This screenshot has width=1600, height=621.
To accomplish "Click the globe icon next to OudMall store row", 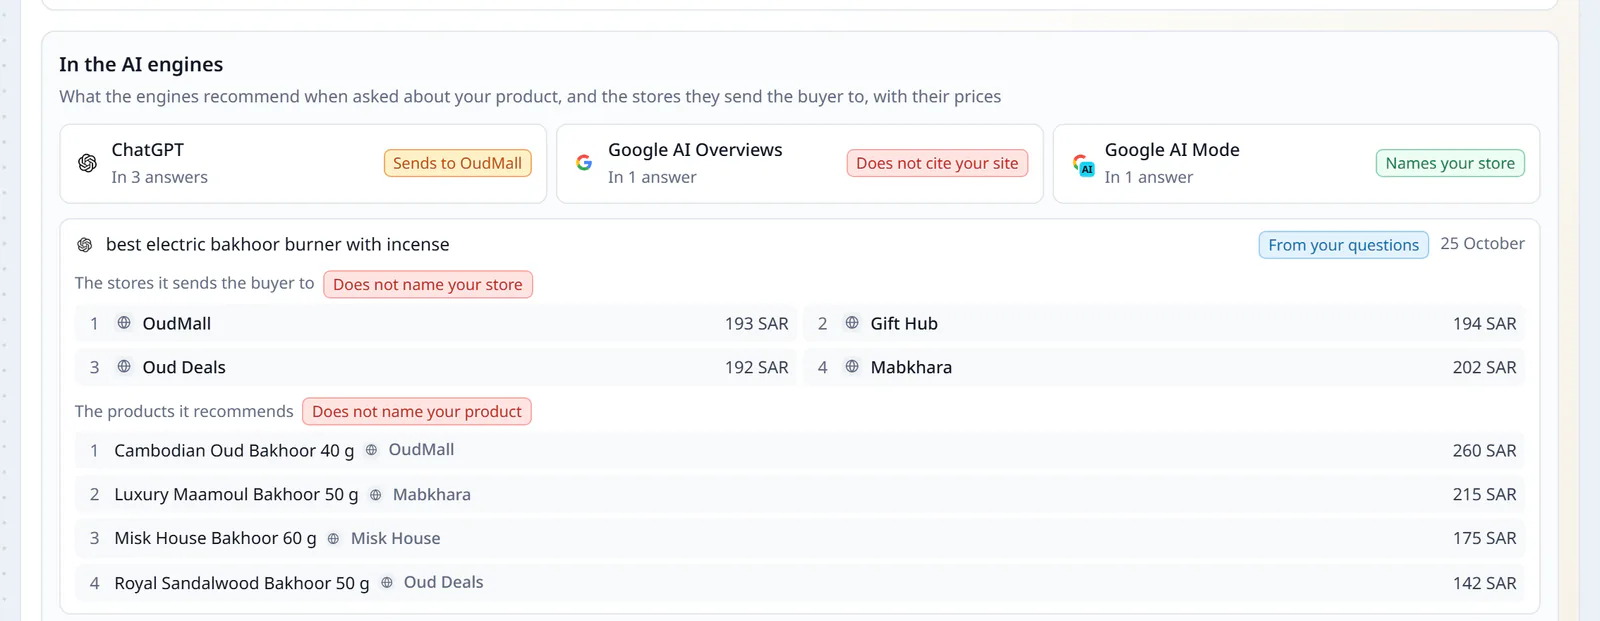I will tap(124, 323).
